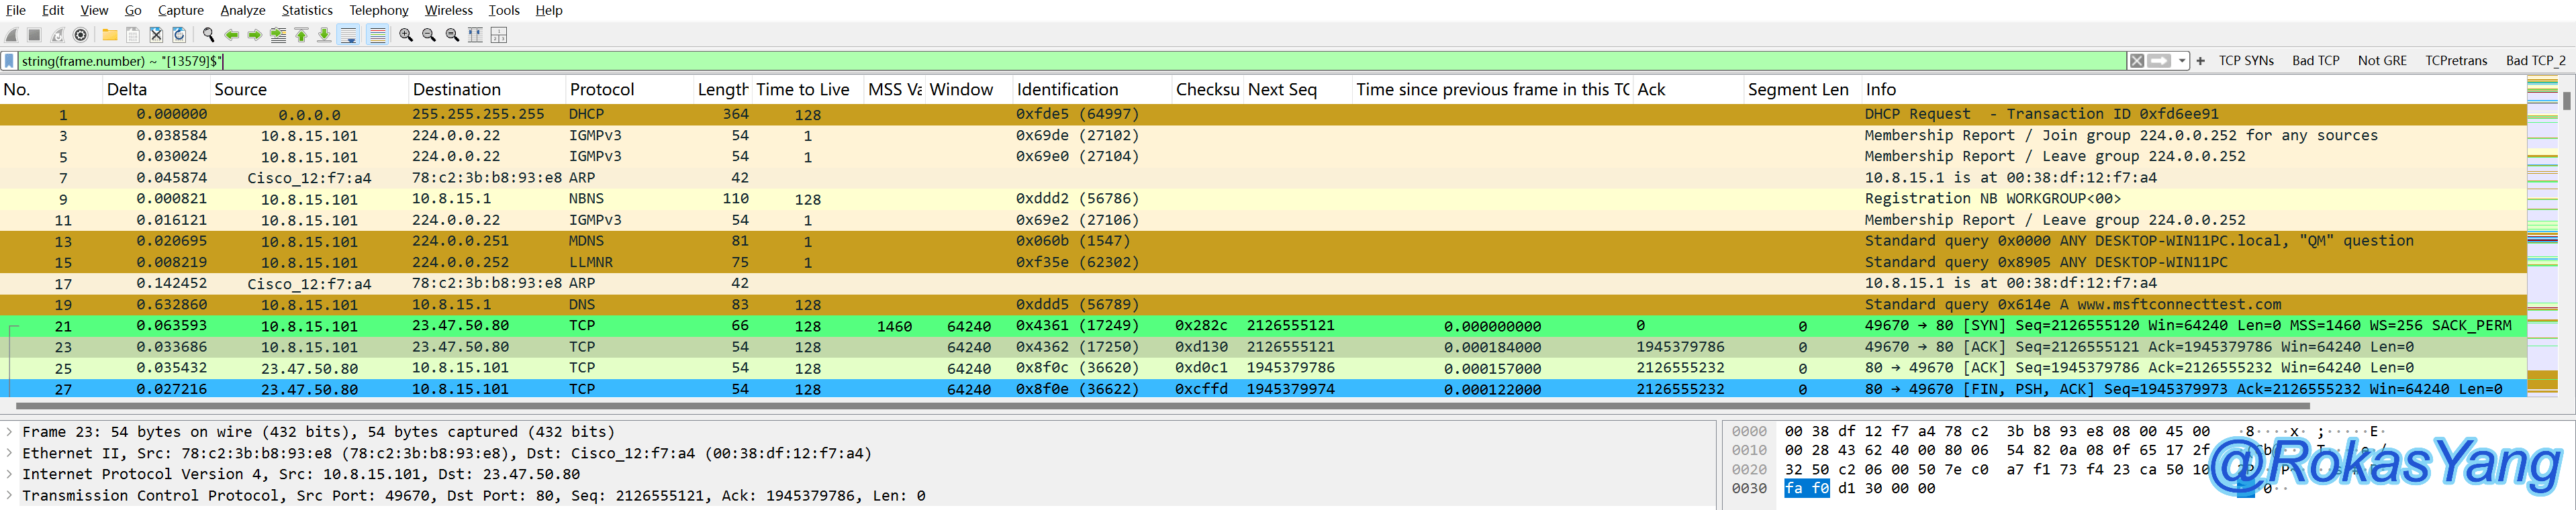Select packet number 19 DNS row
Screen dimensions: 2576x510
point(700,305)
